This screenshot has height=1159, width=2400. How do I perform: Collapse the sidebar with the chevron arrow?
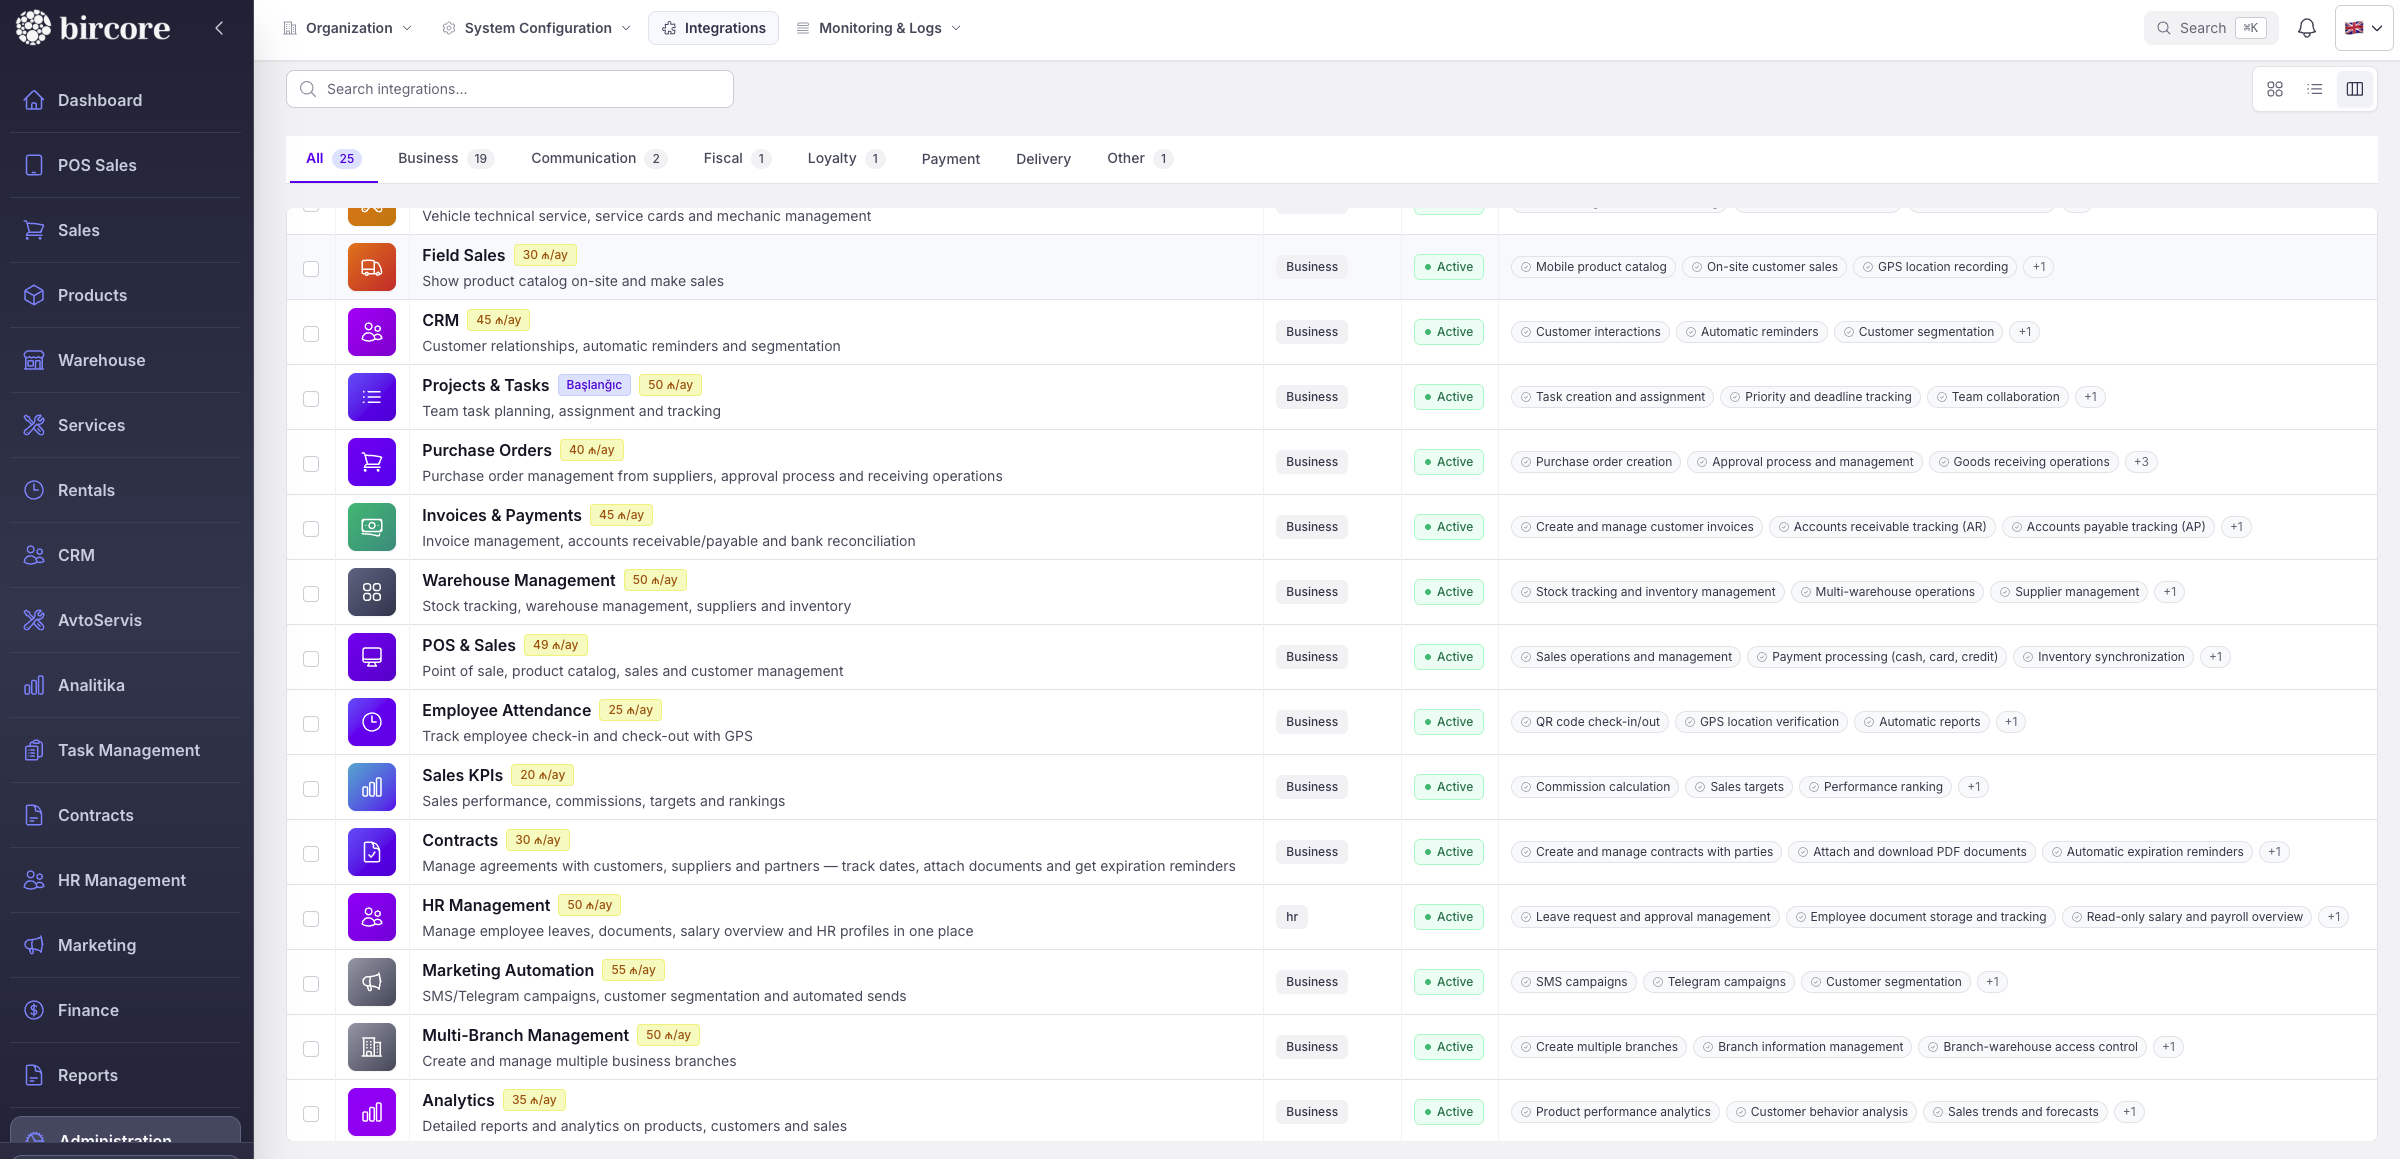tap(219, 28)
